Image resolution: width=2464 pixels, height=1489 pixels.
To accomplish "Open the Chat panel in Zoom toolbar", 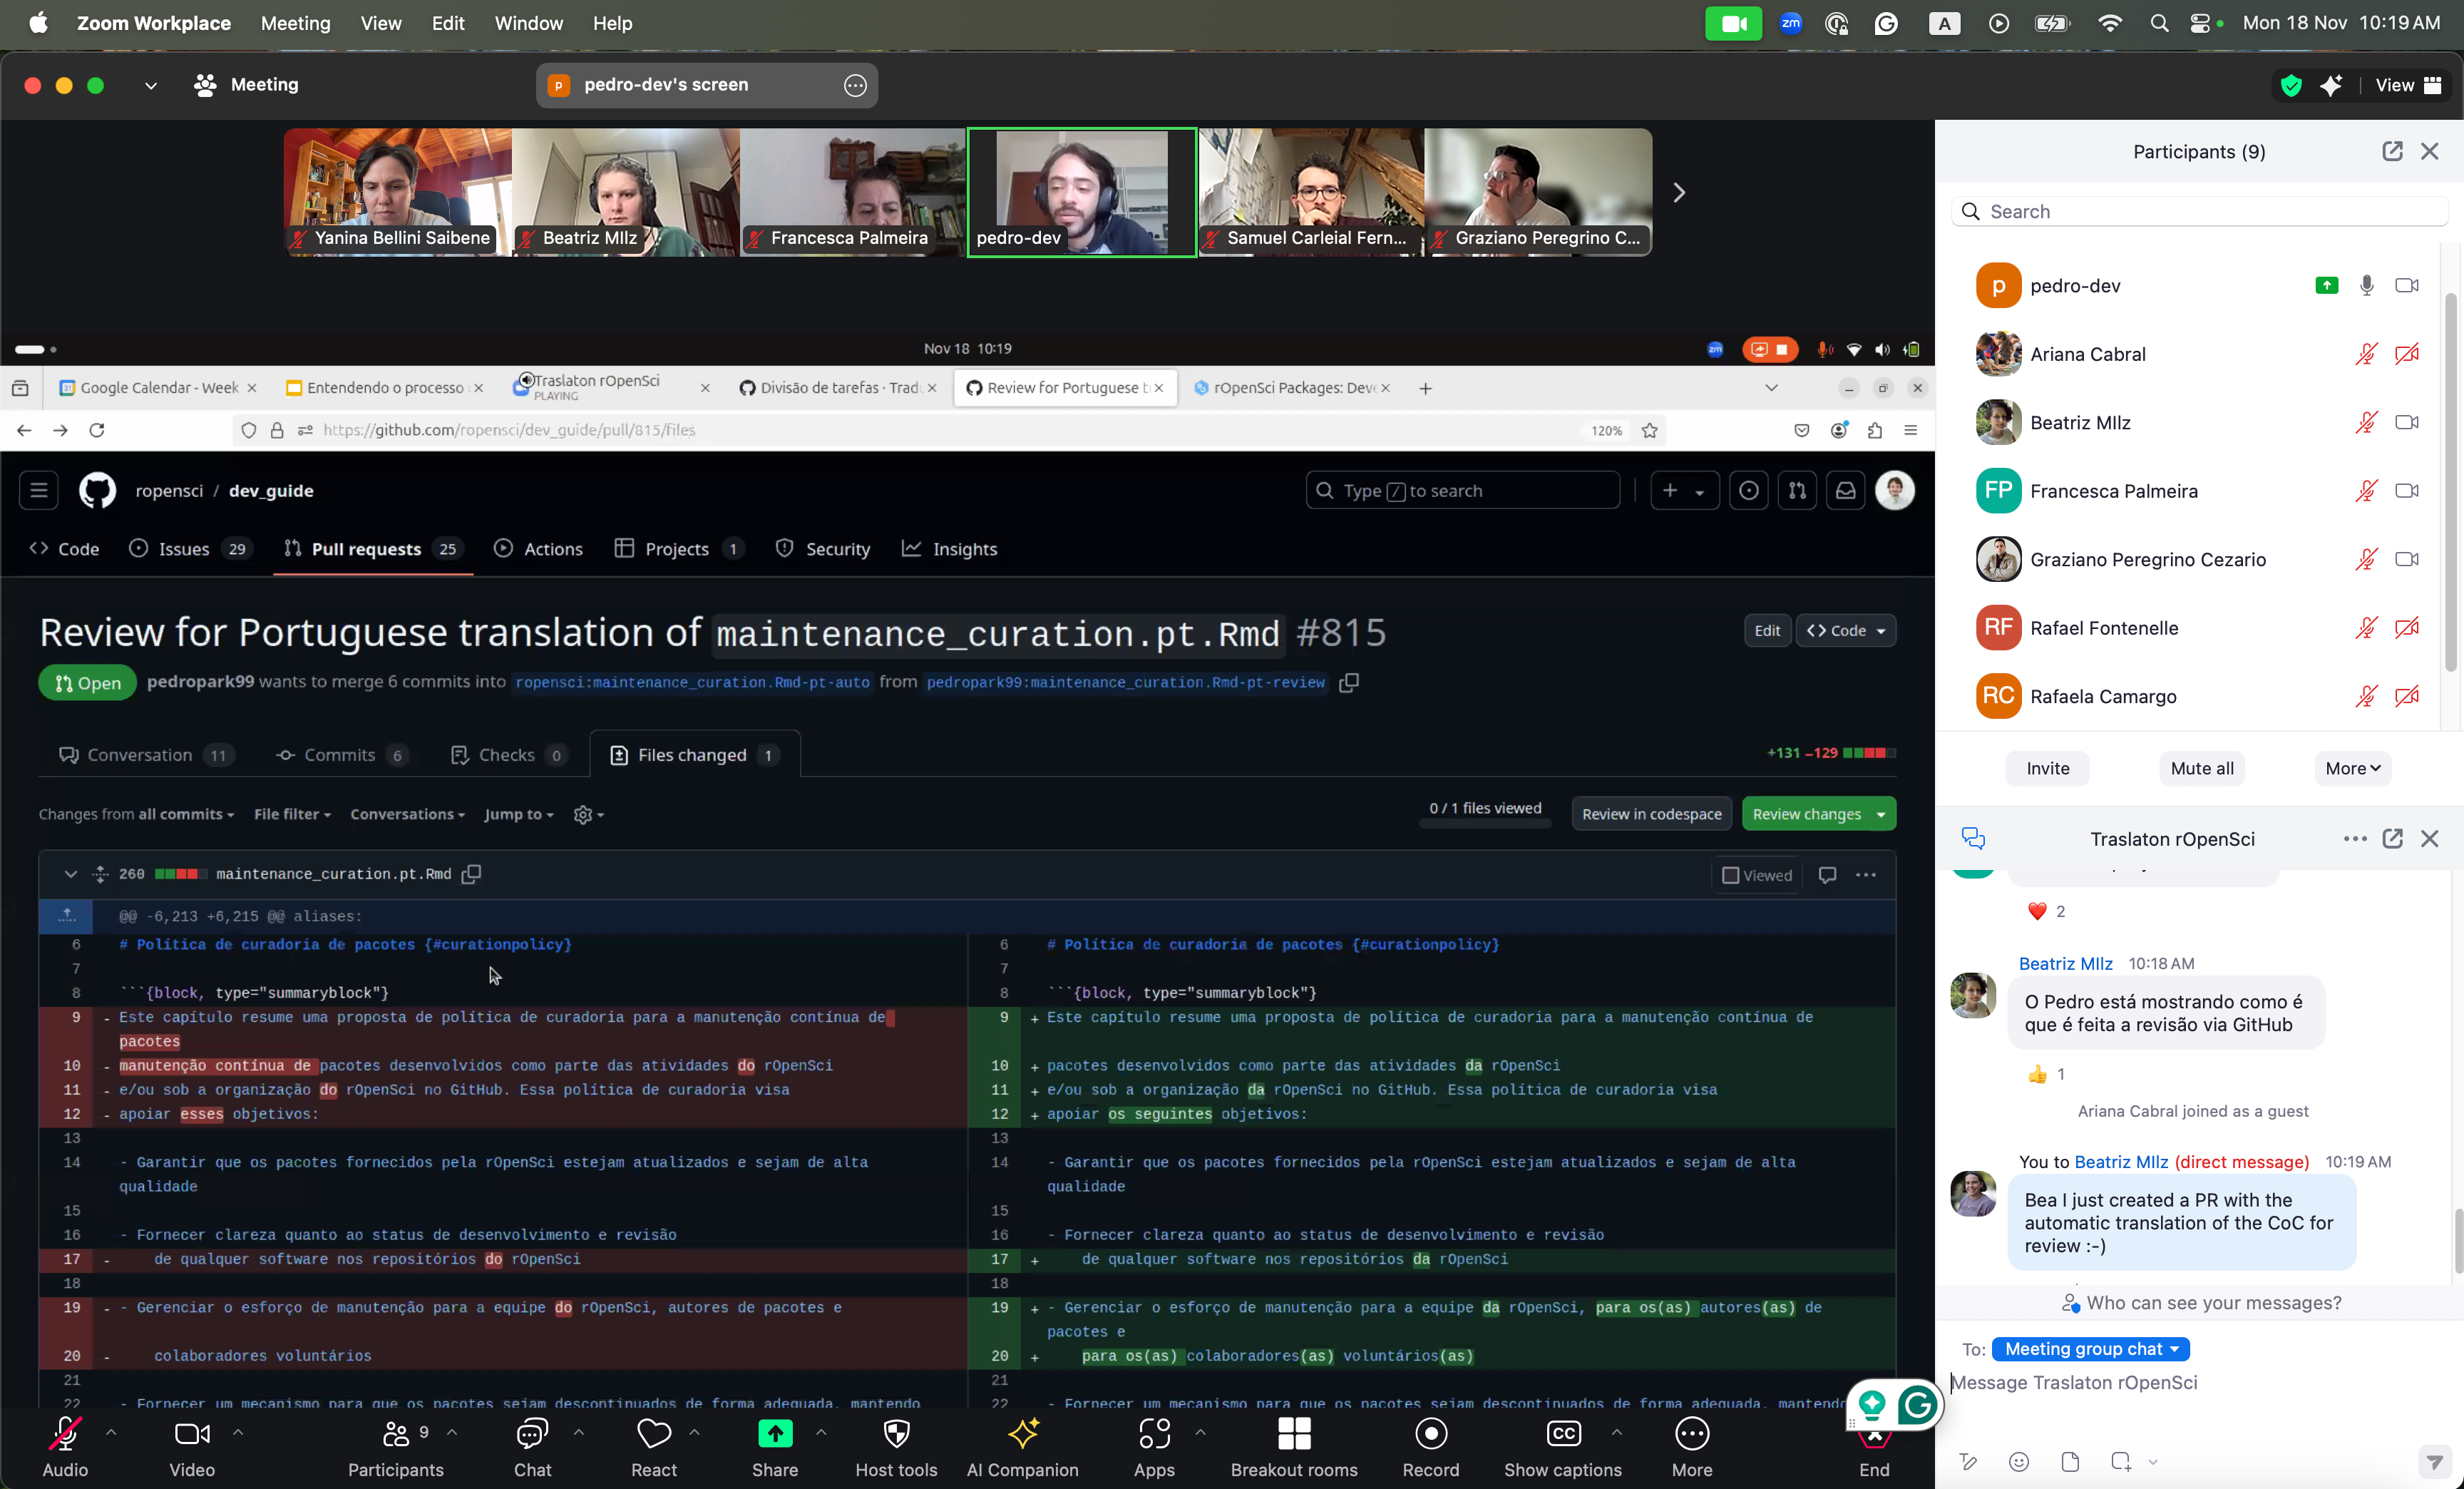I will [x=532, y=1446].
